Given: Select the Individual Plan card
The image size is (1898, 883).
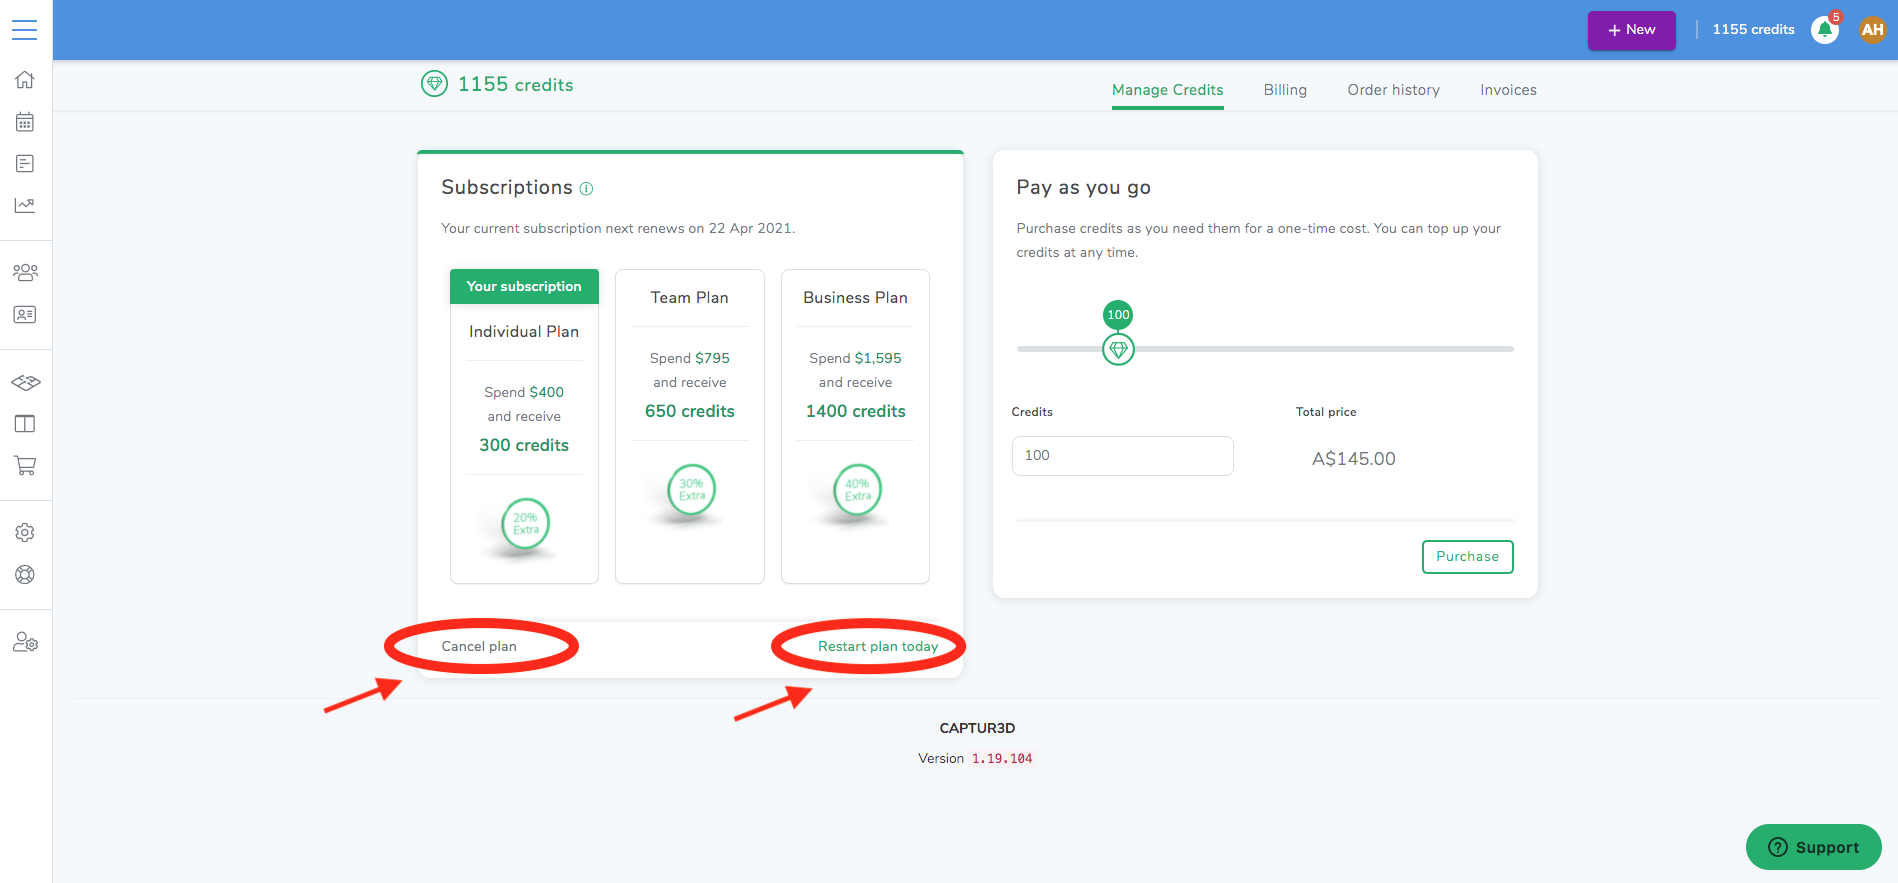Looking at the screenshot, I should pyautogui.click(x=524, y=426).
